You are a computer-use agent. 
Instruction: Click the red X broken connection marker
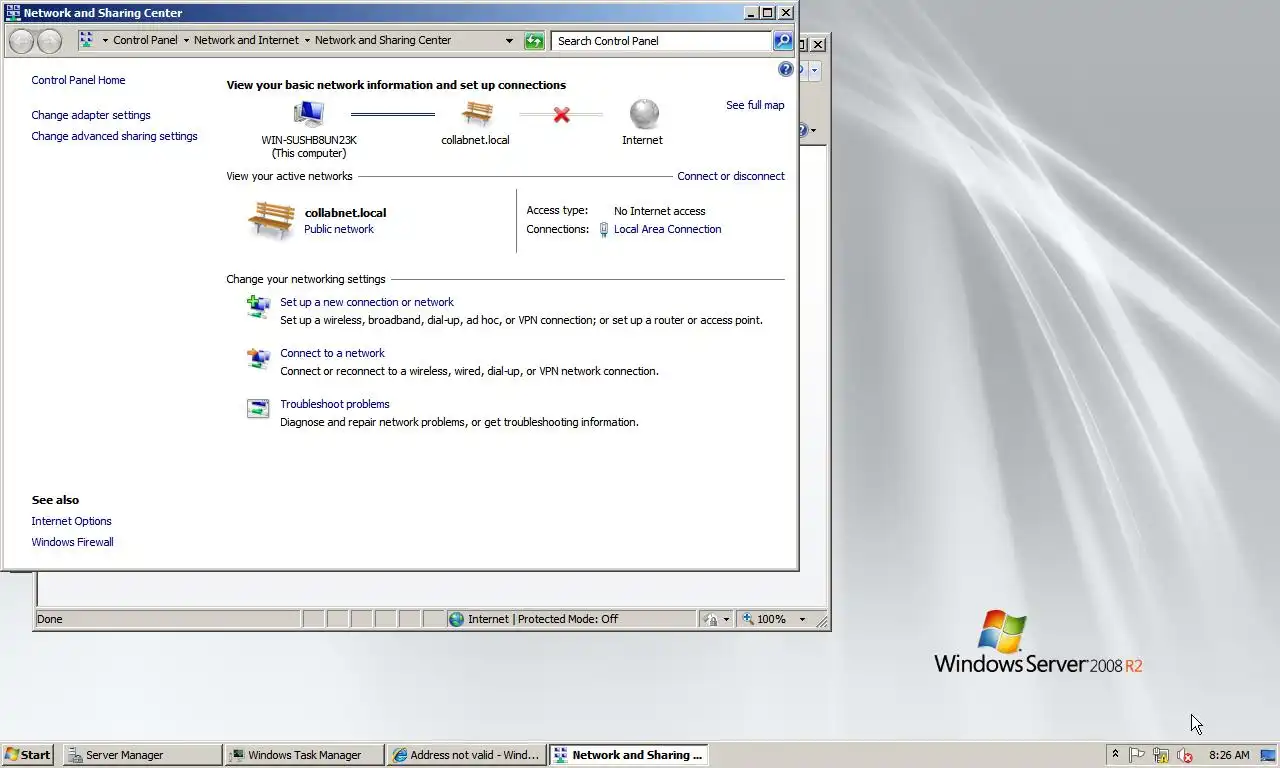coord(561,115)
